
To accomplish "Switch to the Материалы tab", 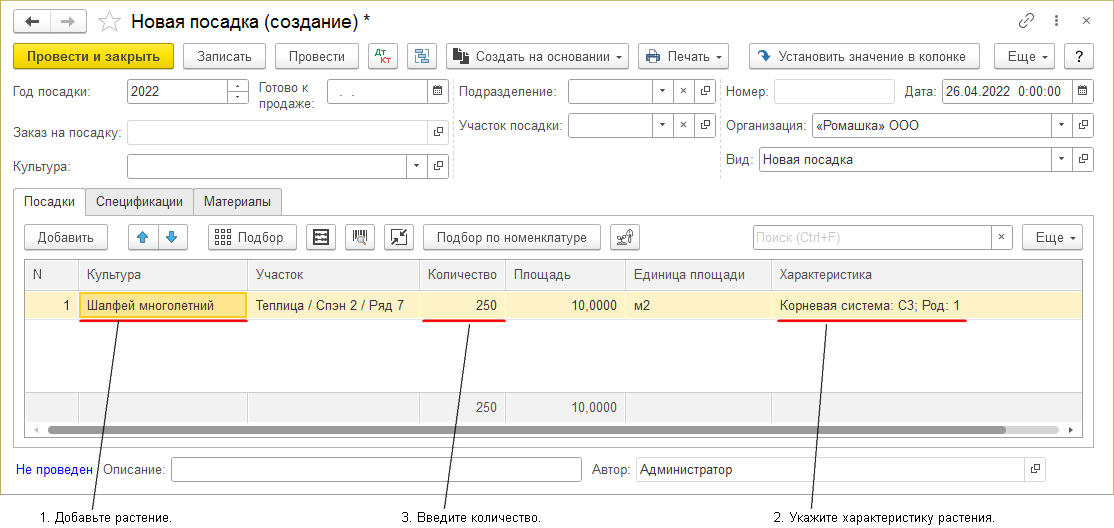I will pos(237,201).
